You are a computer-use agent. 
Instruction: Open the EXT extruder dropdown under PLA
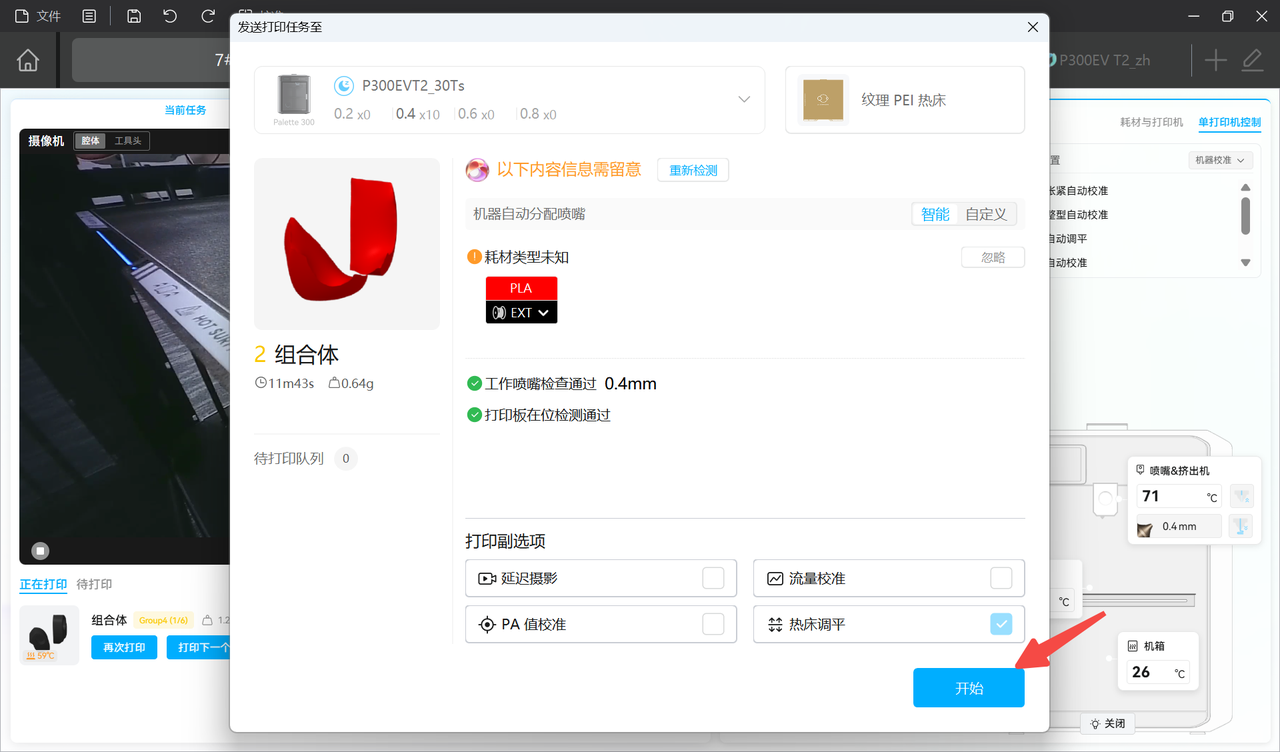[x=522, y=312]
